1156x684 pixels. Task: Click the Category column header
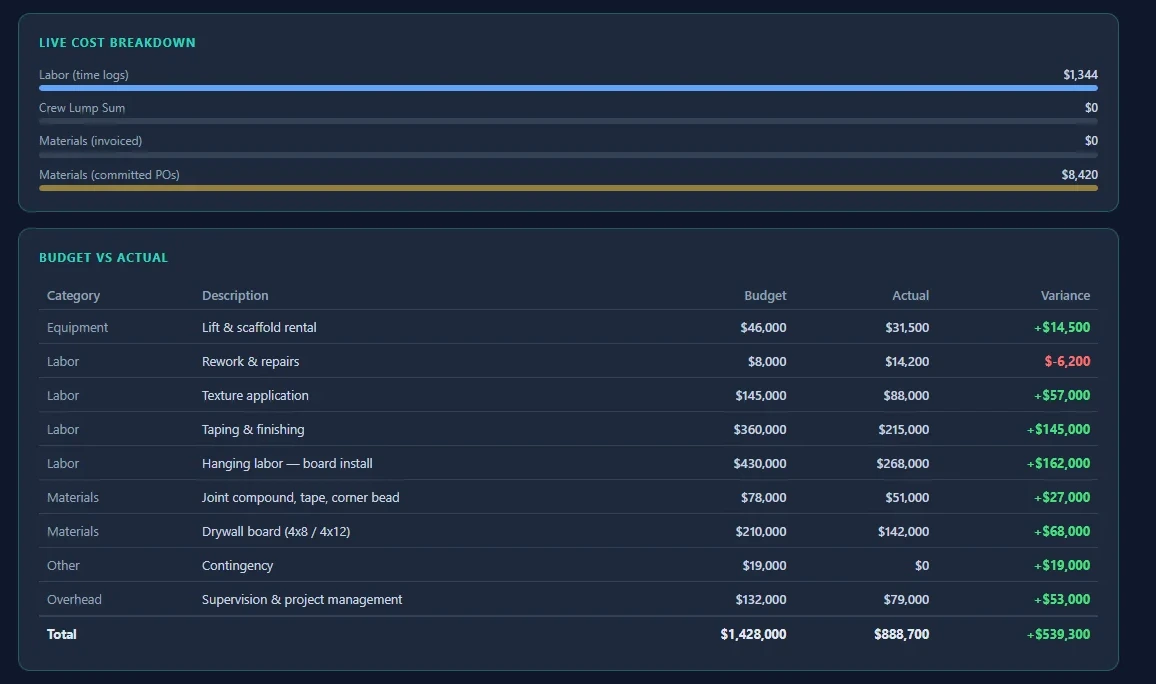pos(73,296)
